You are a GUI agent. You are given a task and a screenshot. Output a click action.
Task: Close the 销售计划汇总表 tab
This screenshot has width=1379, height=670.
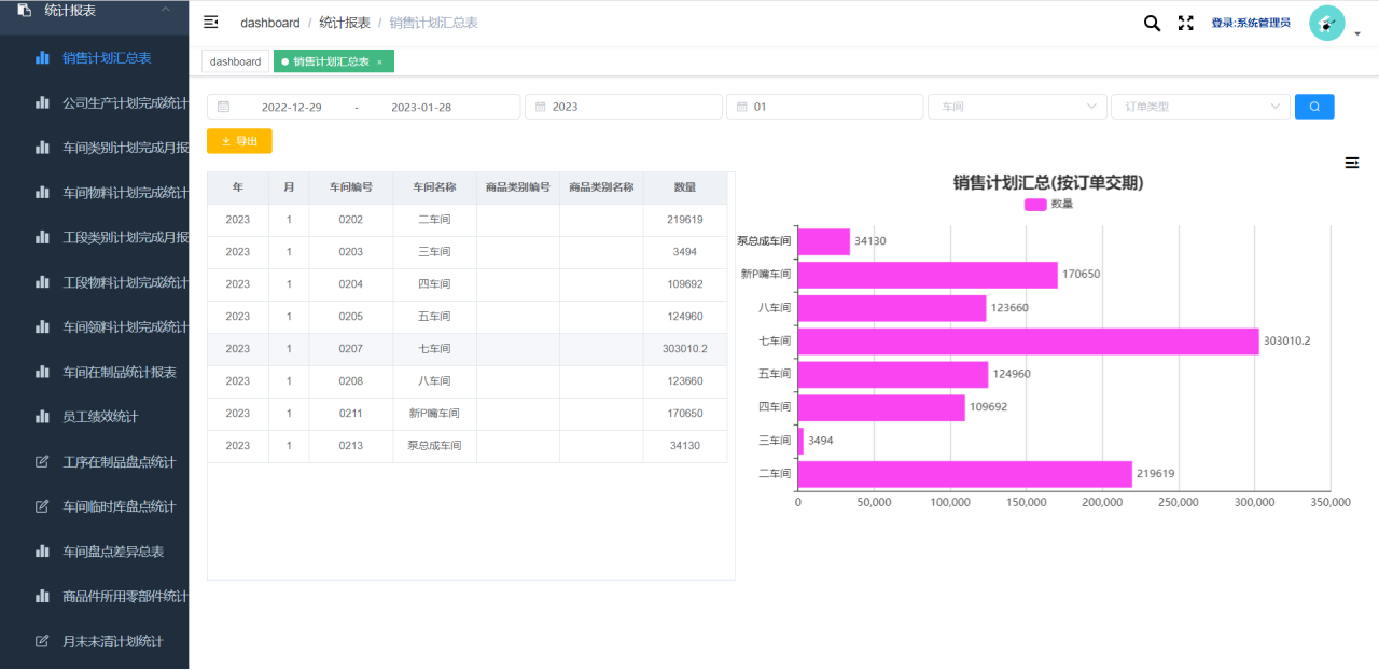coord(379,62)
